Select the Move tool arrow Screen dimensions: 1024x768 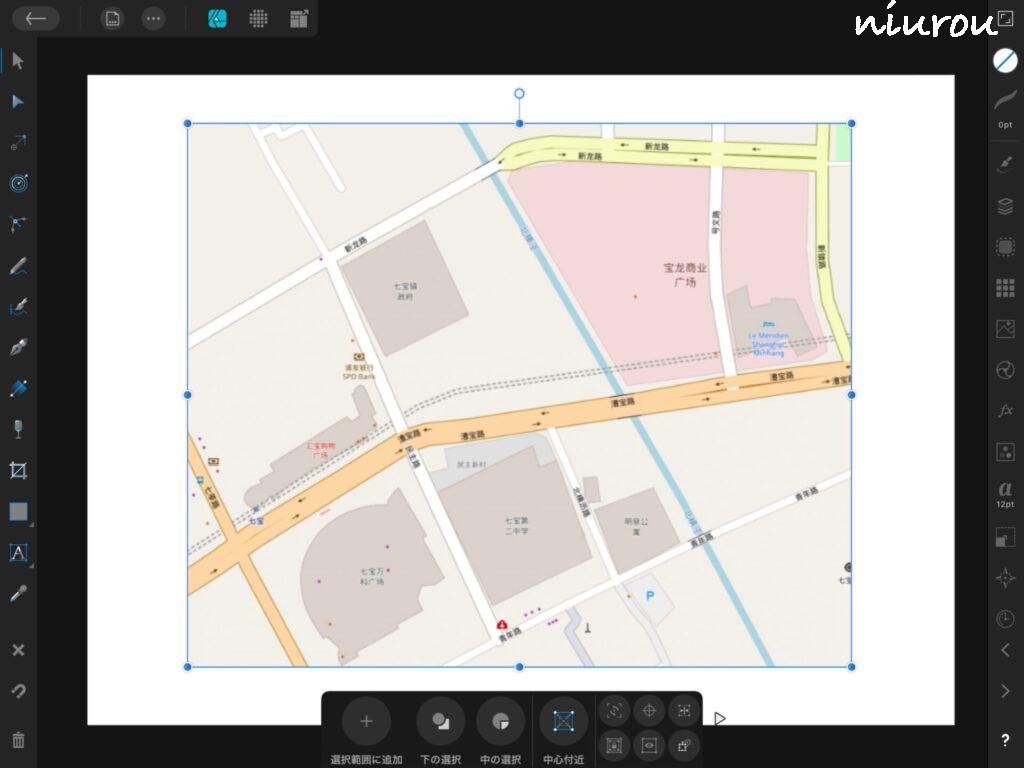[x=18, y=61]
